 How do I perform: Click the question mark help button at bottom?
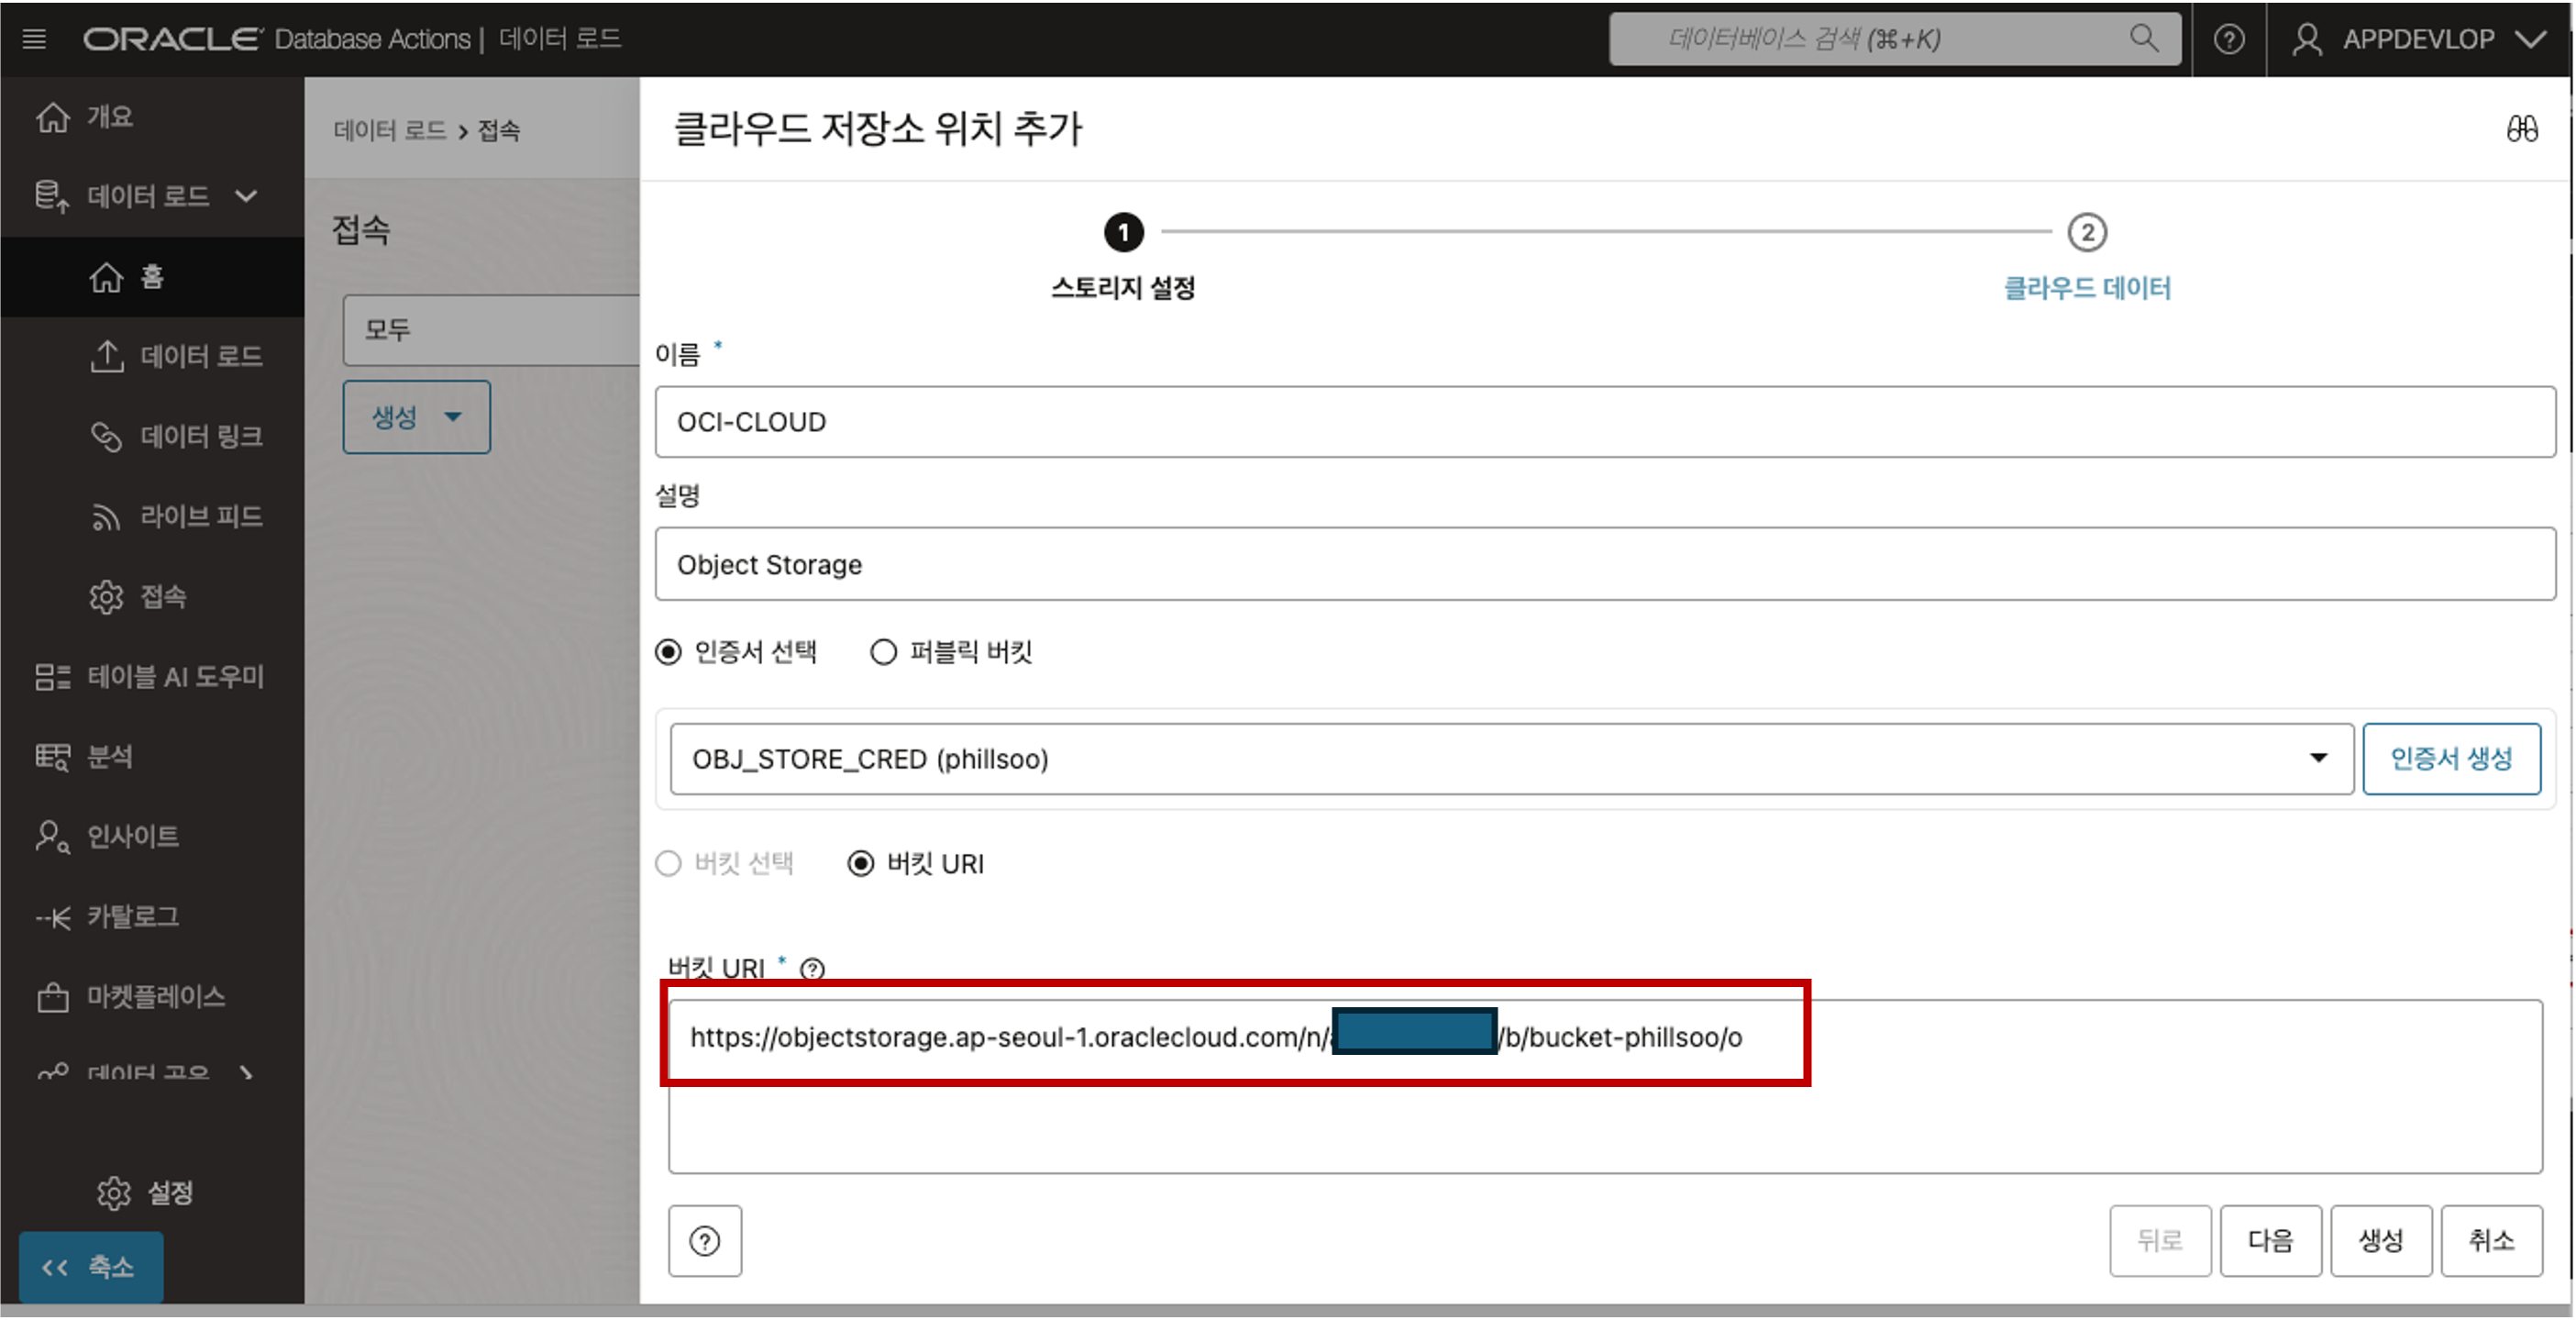click(x=705, y=1241)
